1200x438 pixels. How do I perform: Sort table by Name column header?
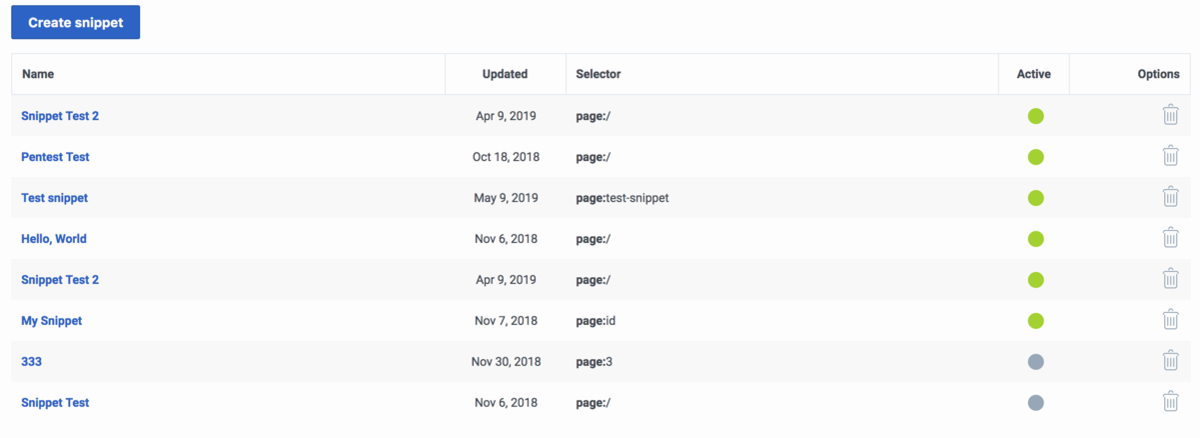38,74
